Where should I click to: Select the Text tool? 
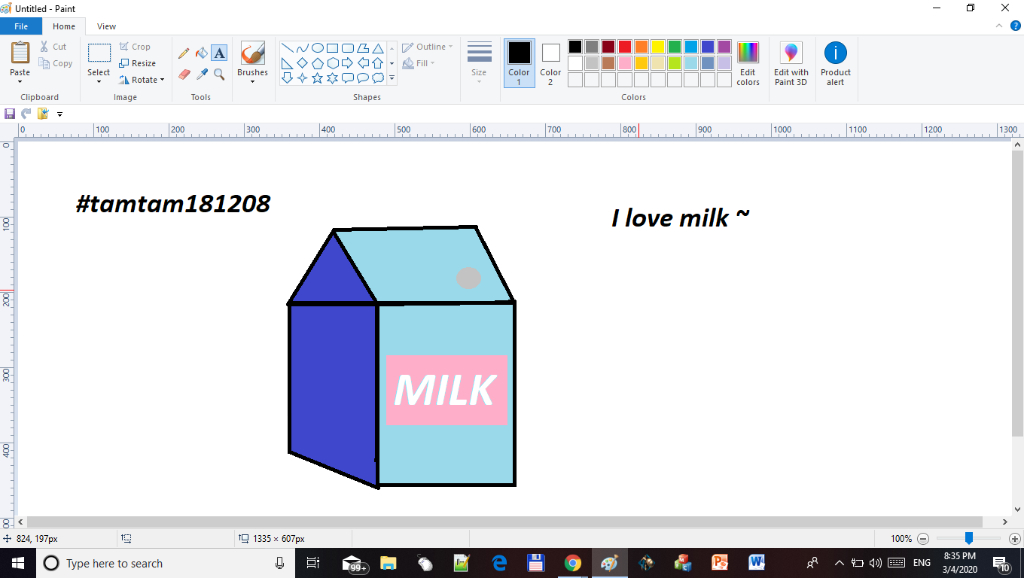pyautogui.click(x=219, y=54)
